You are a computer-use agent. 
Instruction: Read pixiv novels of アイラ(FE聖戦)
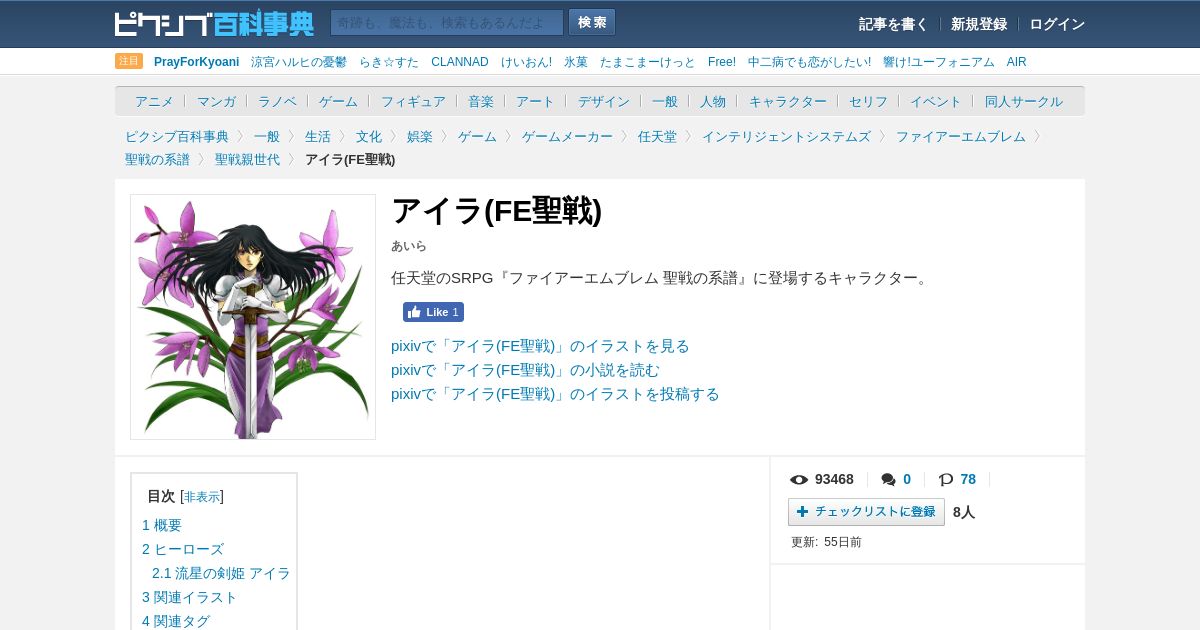525,370
